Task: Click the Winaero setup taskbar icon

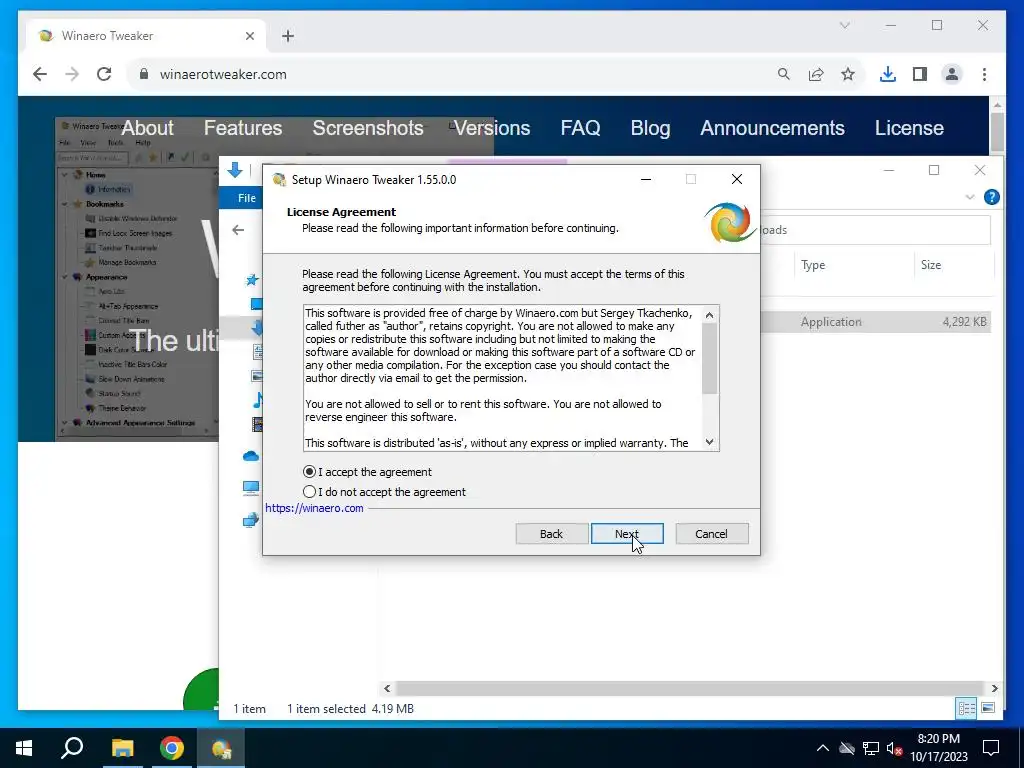Action: 221,748
